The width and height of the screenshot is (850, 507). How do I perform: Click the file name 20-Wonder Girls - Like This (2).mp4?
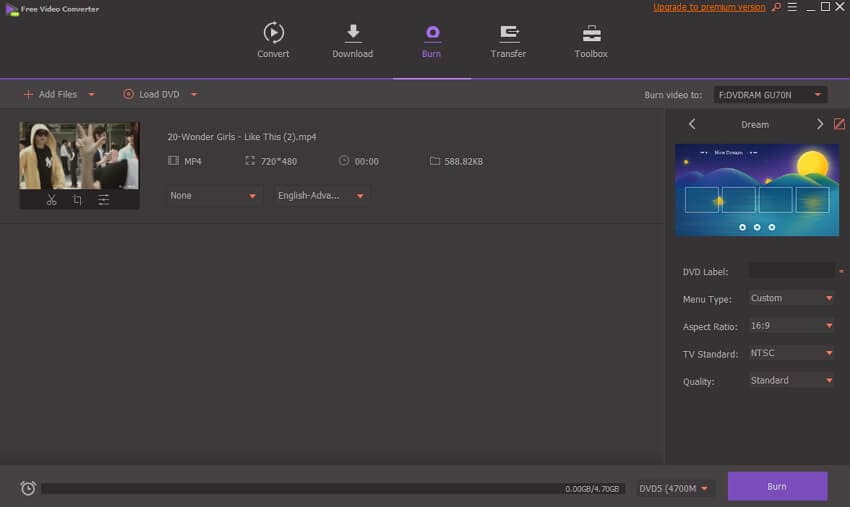(x=242, y=137)
